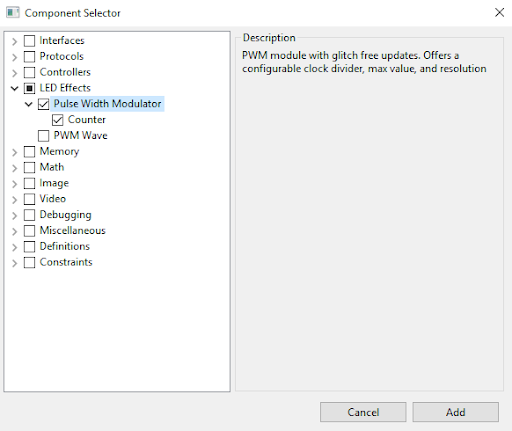The width and height of the screenshot is (512, 431).
Task: Enable the PWM Wave checkbox
Action: tap(43, 136)
